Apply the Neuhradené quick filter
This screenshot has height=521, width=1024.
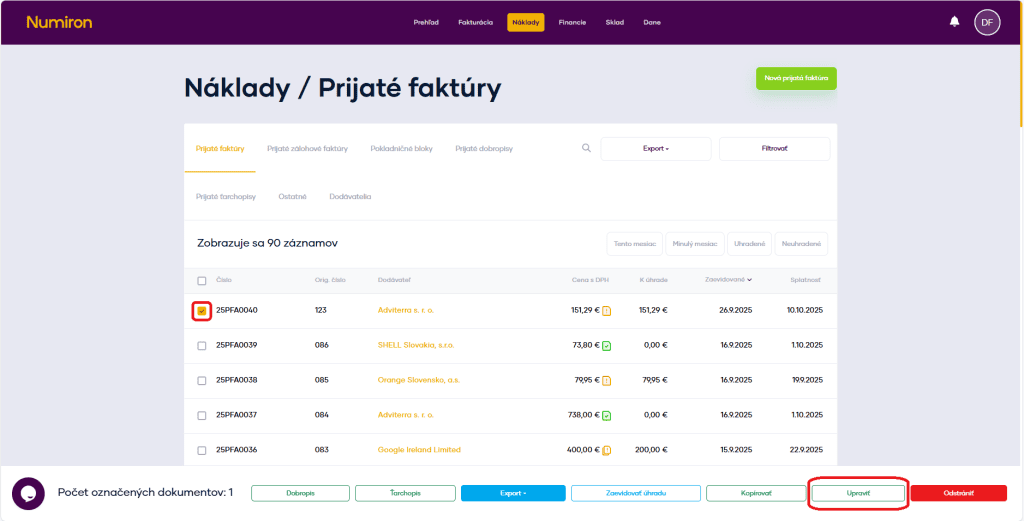[801, 243]
